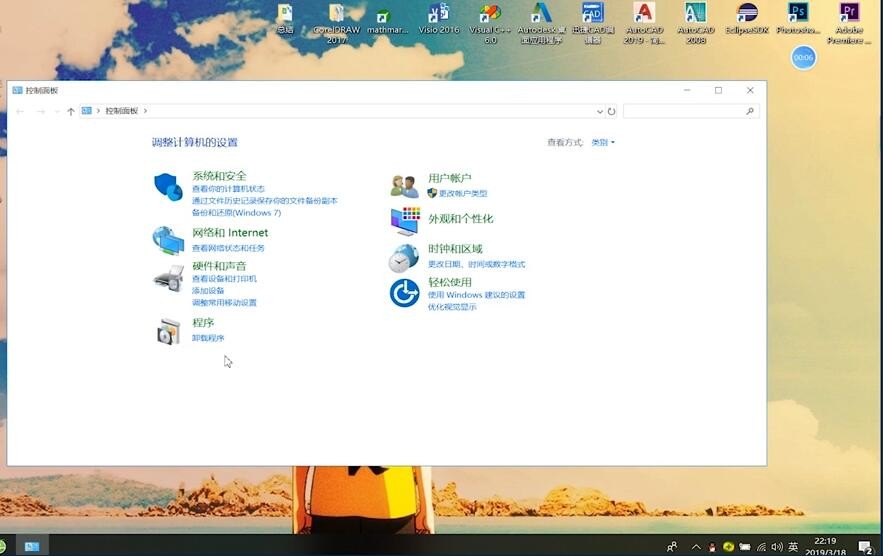The height and width of the screenshot is (556, 883).
Task: Click the Control Panel search box
Action: coord(684,111)
